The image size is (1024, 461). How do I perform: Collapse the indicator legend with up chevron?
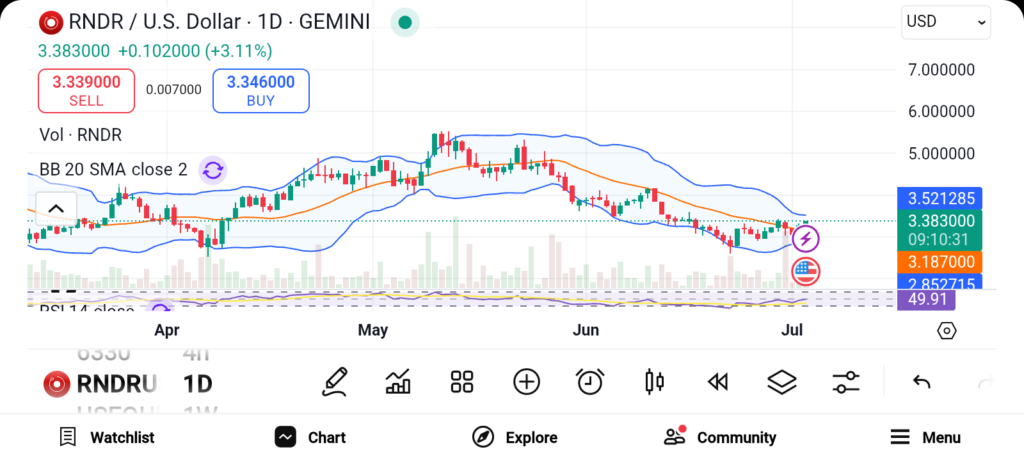pyautogui.click(x=56, y=209)
